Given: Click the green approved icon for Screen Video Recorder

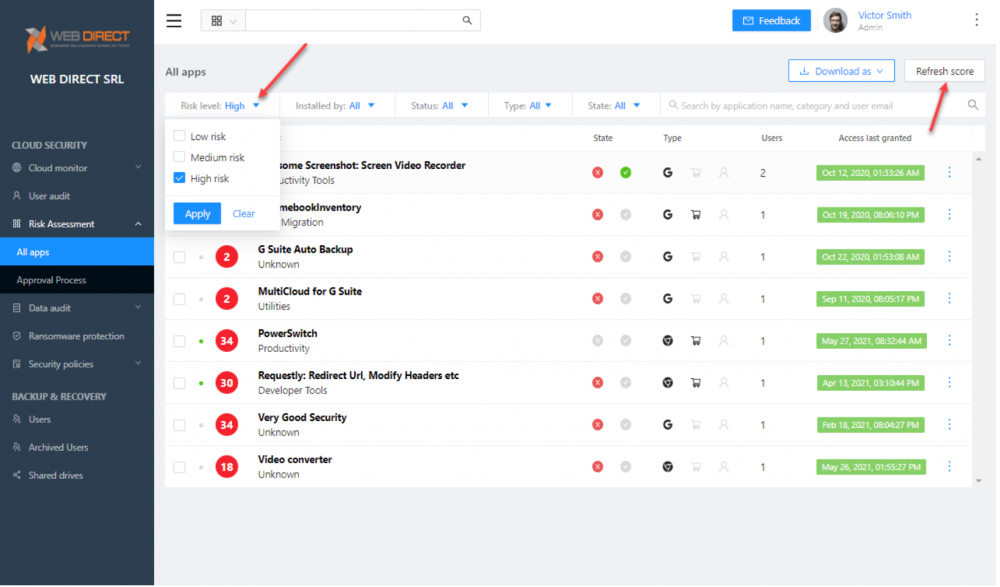Looking at the screenshot, I should [x=628, y=173].
